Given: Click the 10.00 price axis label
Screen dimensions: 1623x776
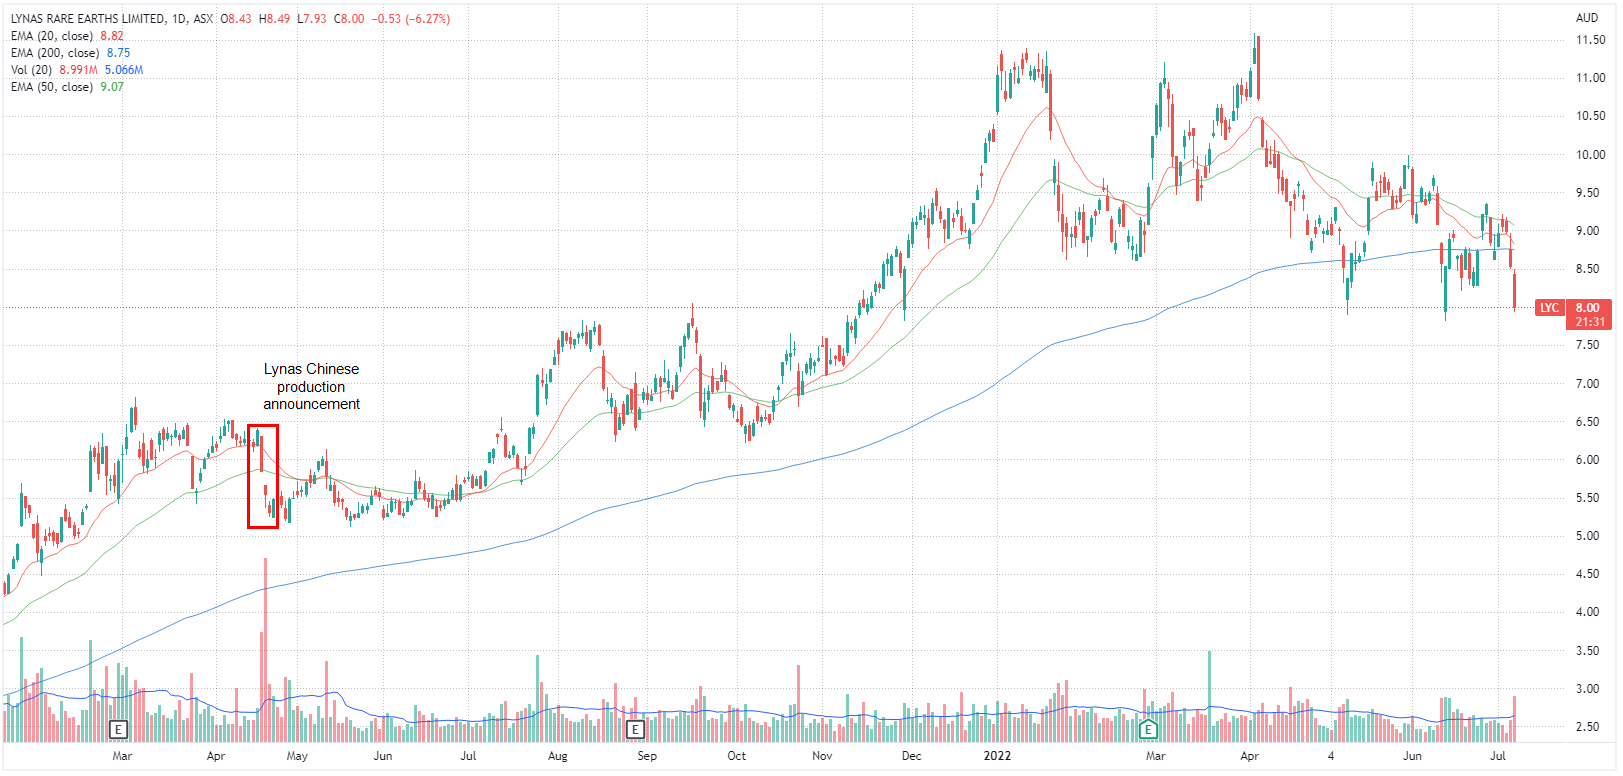Looking at the screenshot, I should pyautogui.click(x=1590, y=155).
